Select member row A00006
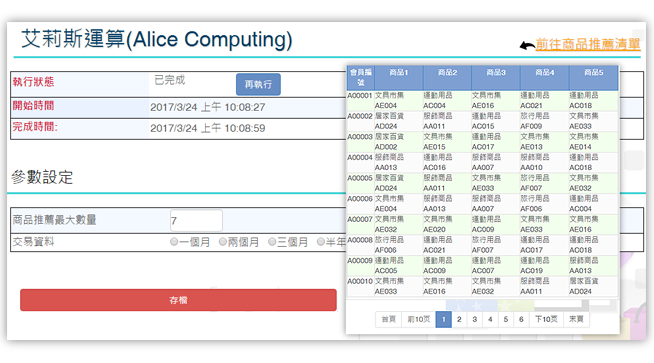The width and height of the screenshot is (654, 363). (482, 204)
